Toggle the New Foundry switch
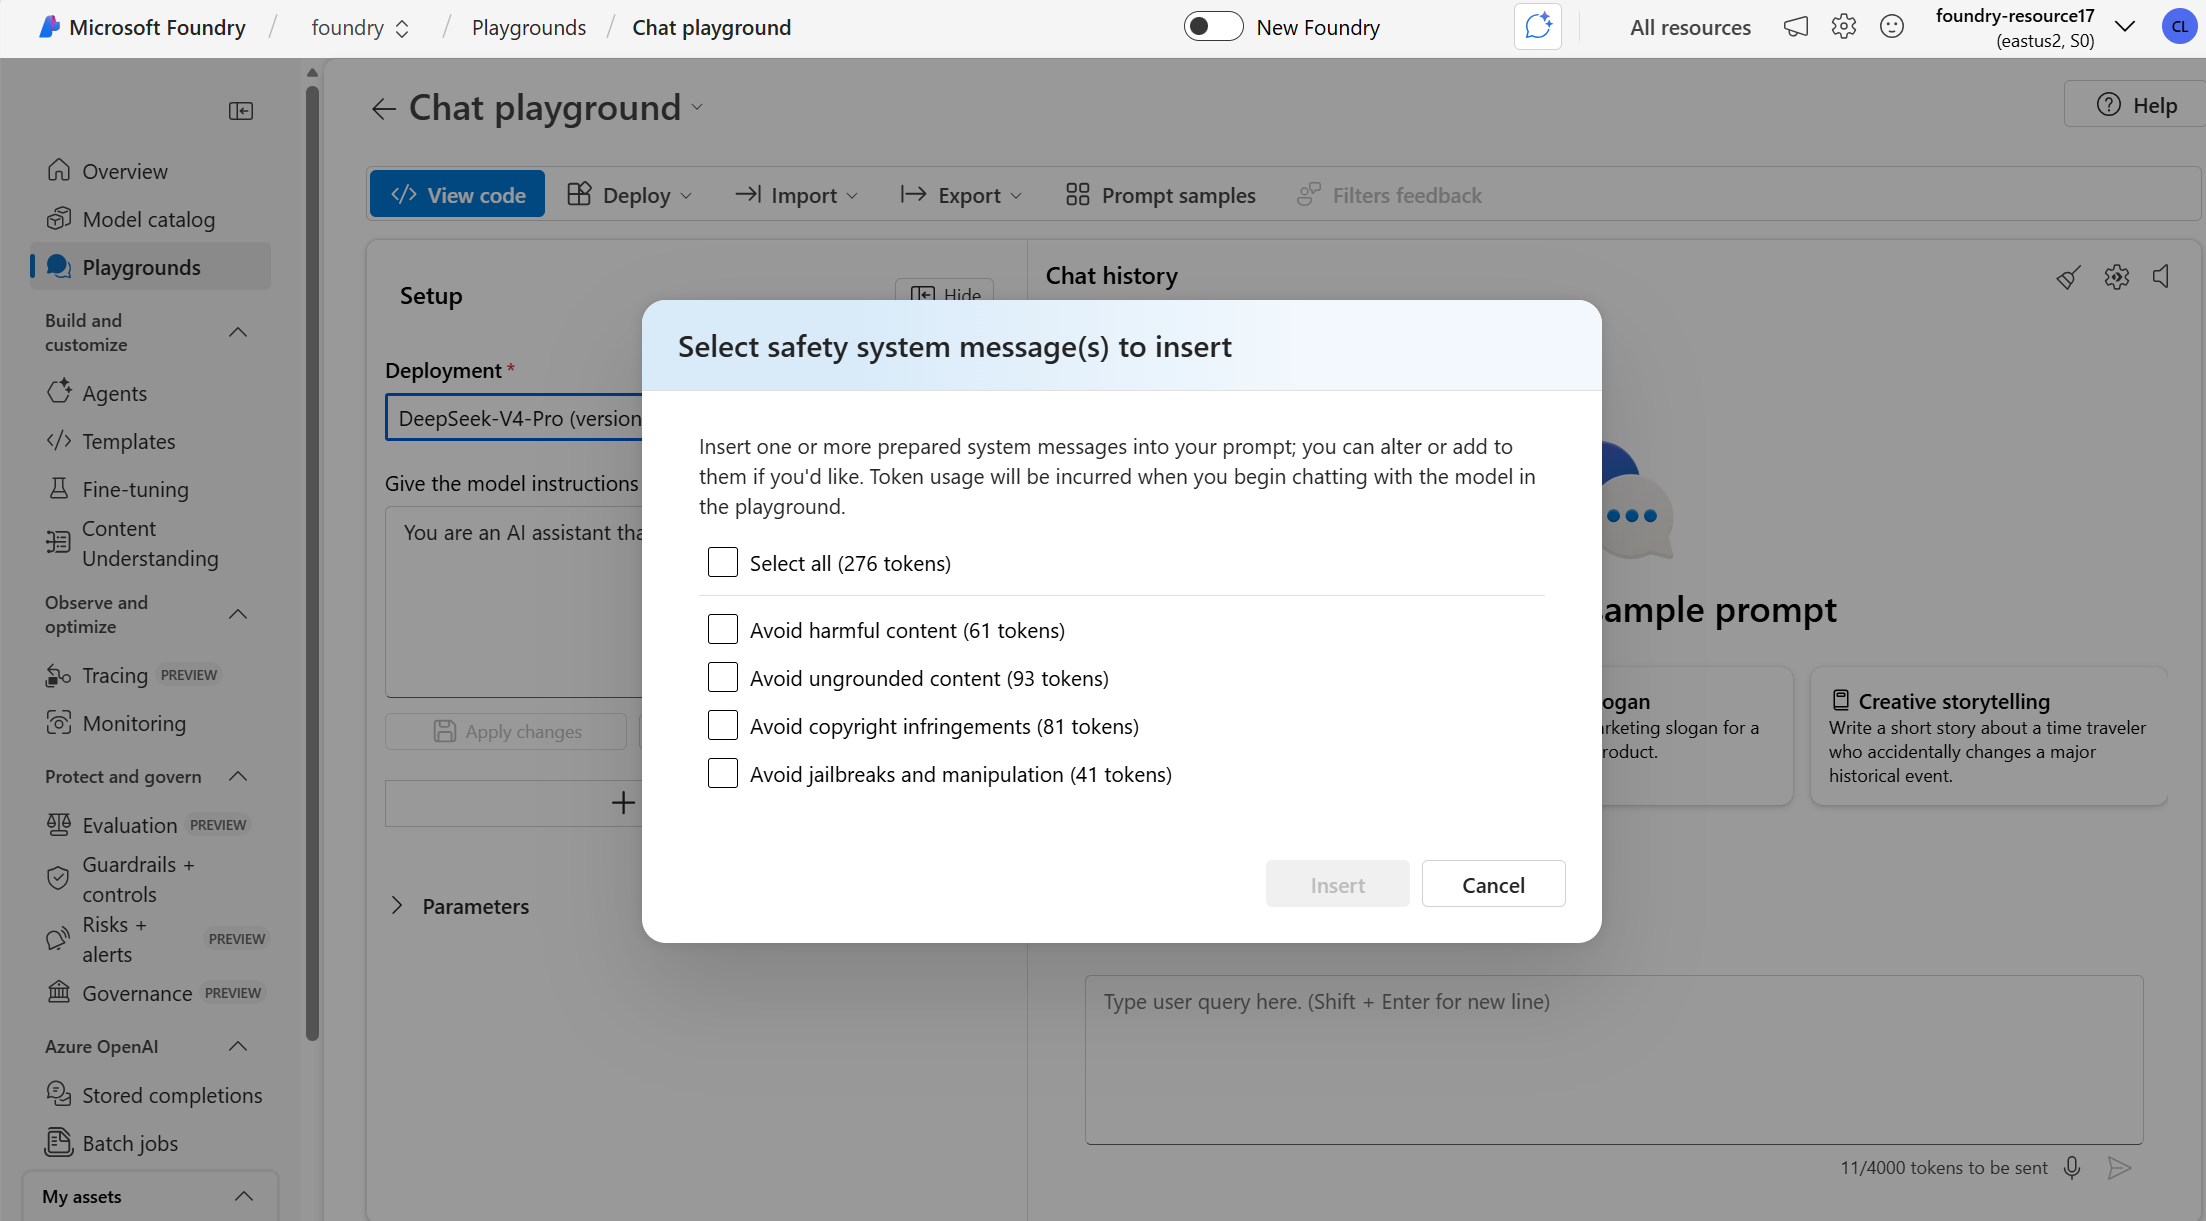2206x1221 pixels. point(1213,27)
